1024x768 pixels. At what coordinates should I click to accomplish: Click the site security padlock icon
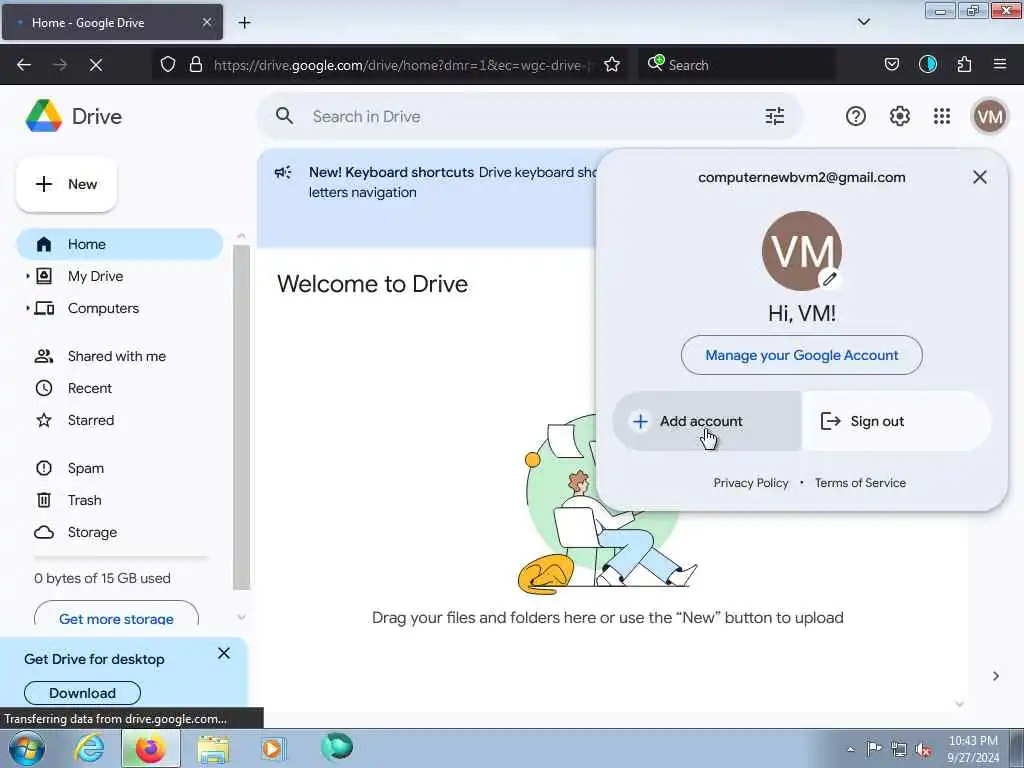tap(195, 65)
